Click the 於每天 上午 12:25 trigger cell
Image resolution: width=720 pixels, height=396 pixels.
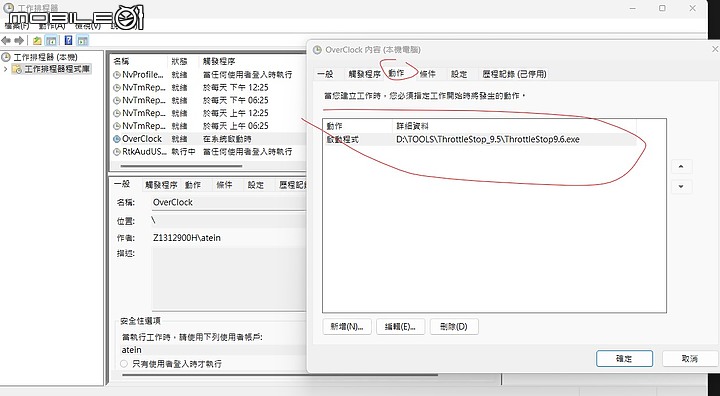[236, 113]
